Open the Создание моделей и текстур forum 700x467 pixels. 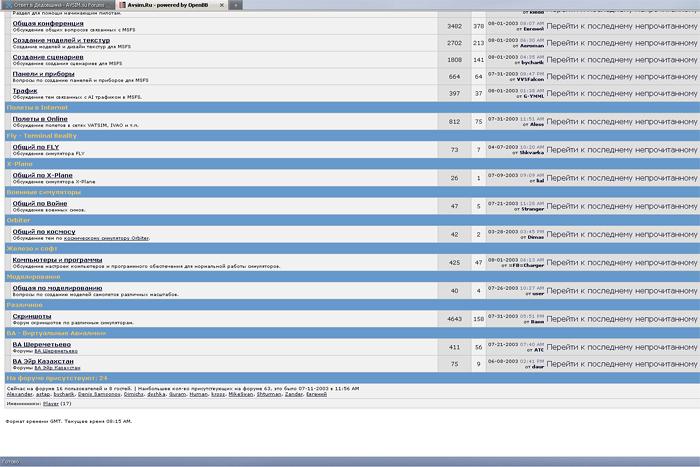point(61,40)
